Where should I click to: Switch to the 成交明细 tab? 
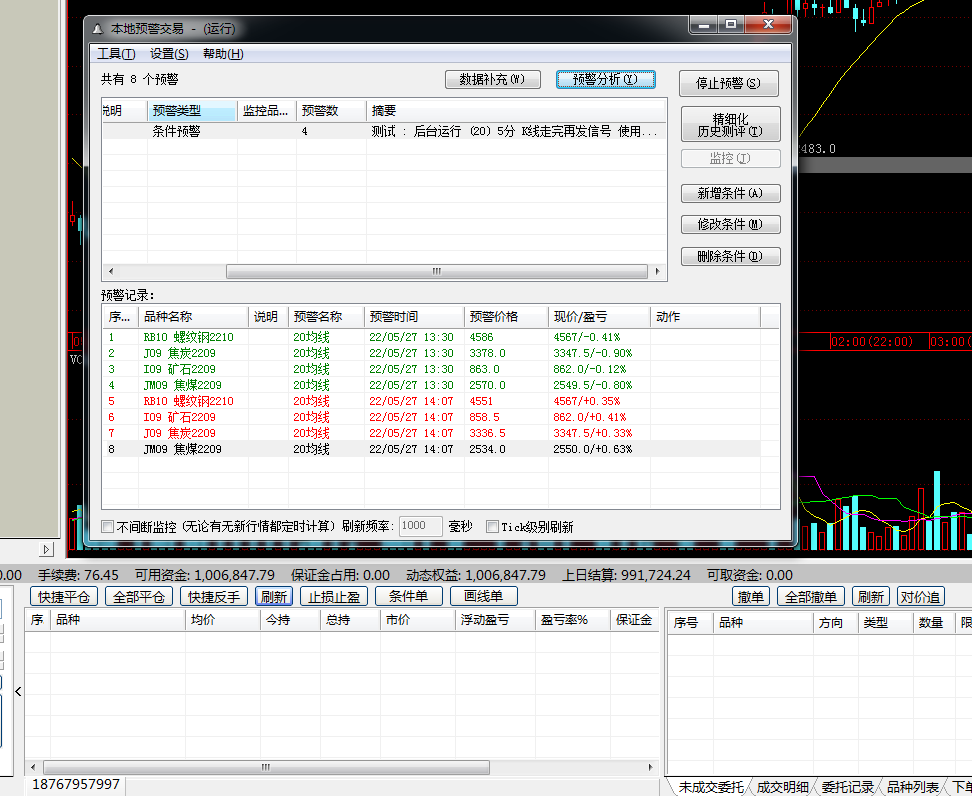[783, 787]
